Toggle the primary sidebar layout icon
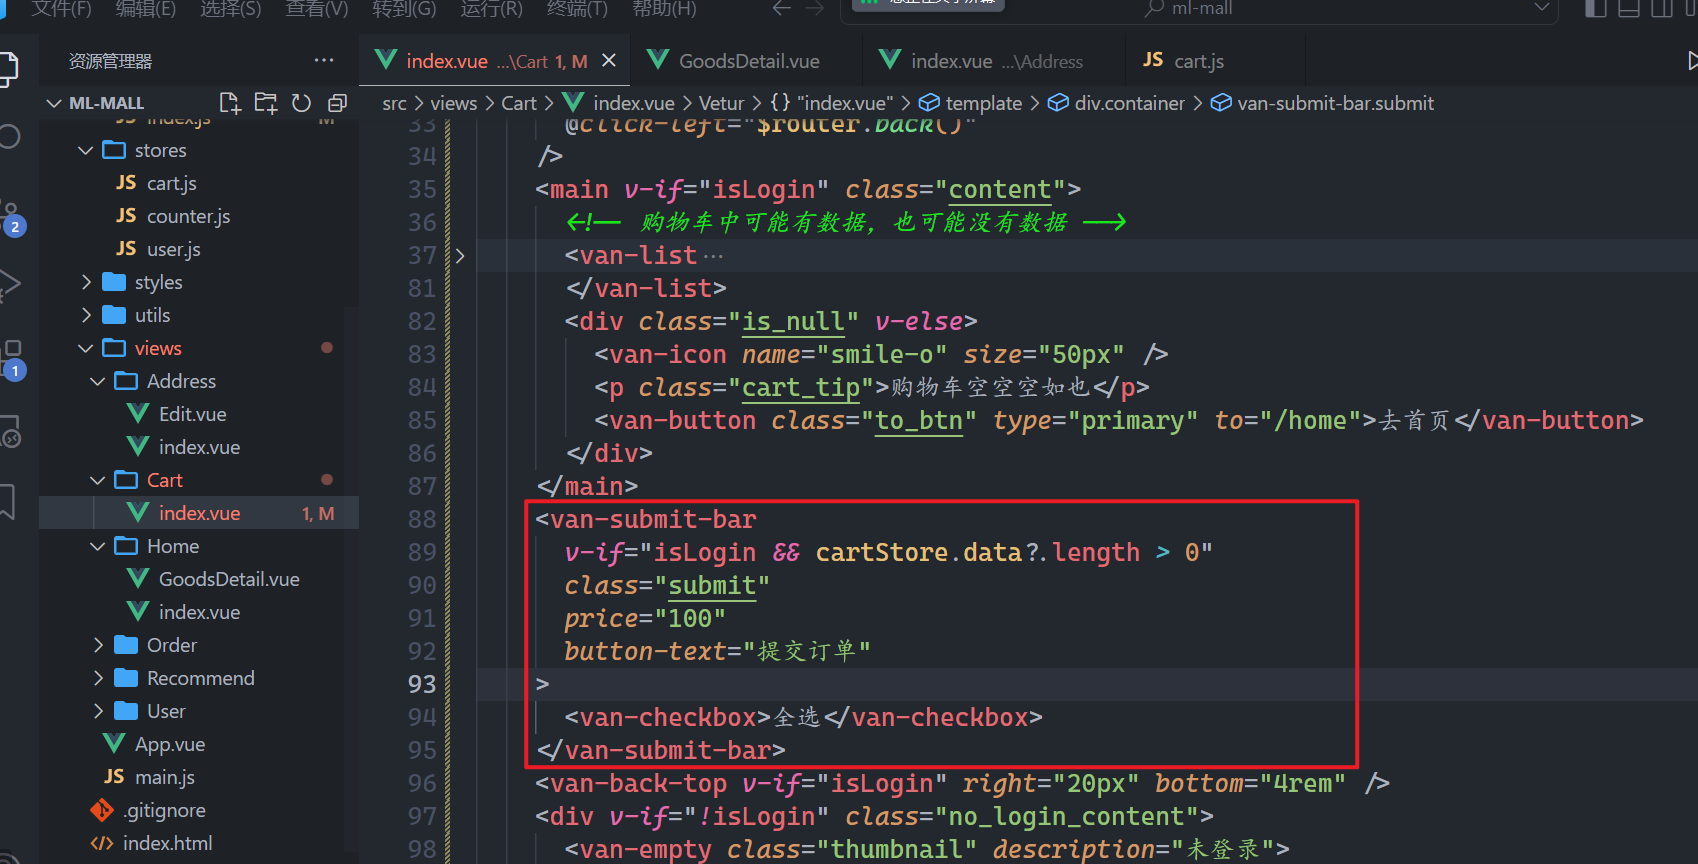This screenshot has width=1698, height=864. click(x=1596, y=8)
